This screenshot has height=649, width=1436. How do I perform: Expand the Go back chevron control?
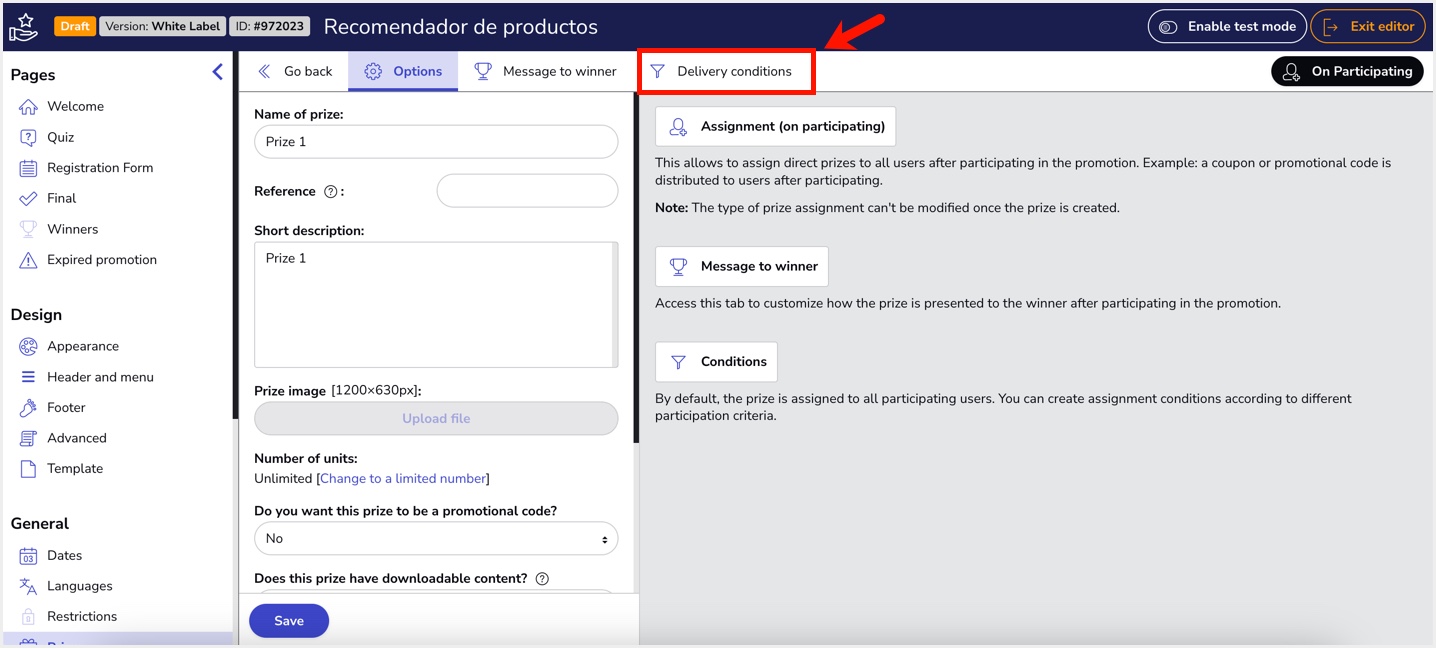pos(263,71)
